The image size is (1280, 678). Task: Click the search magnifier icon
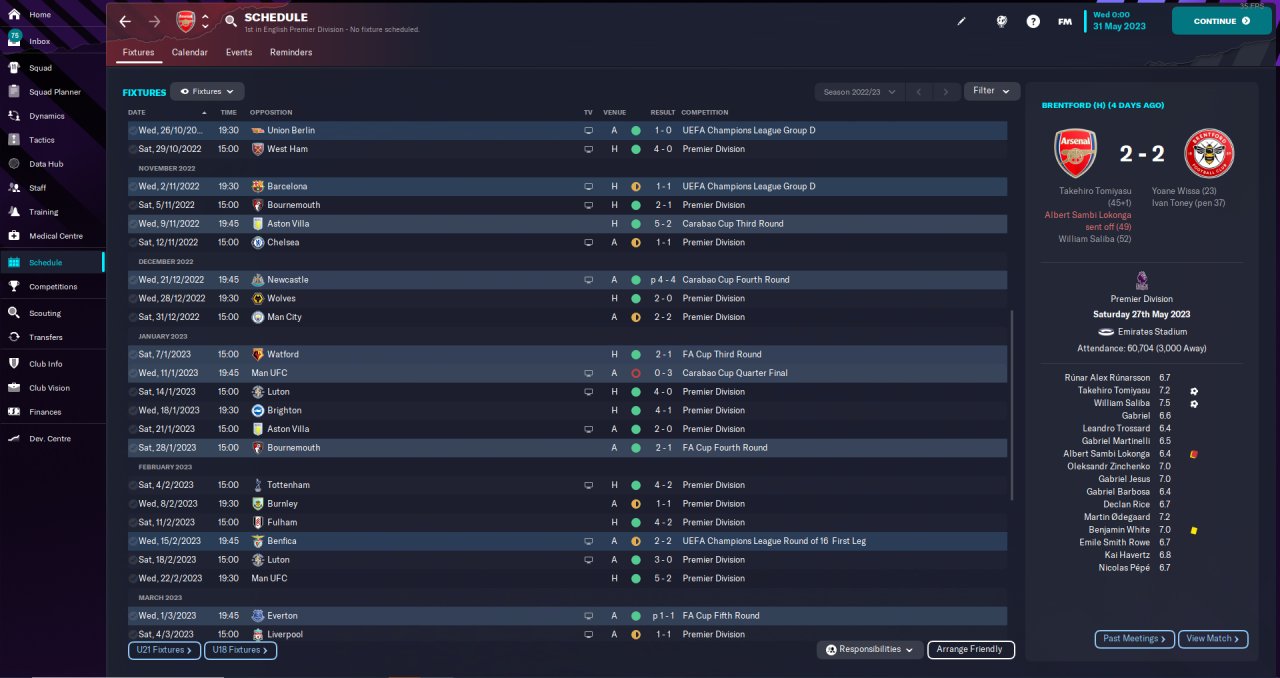point(231,20)
